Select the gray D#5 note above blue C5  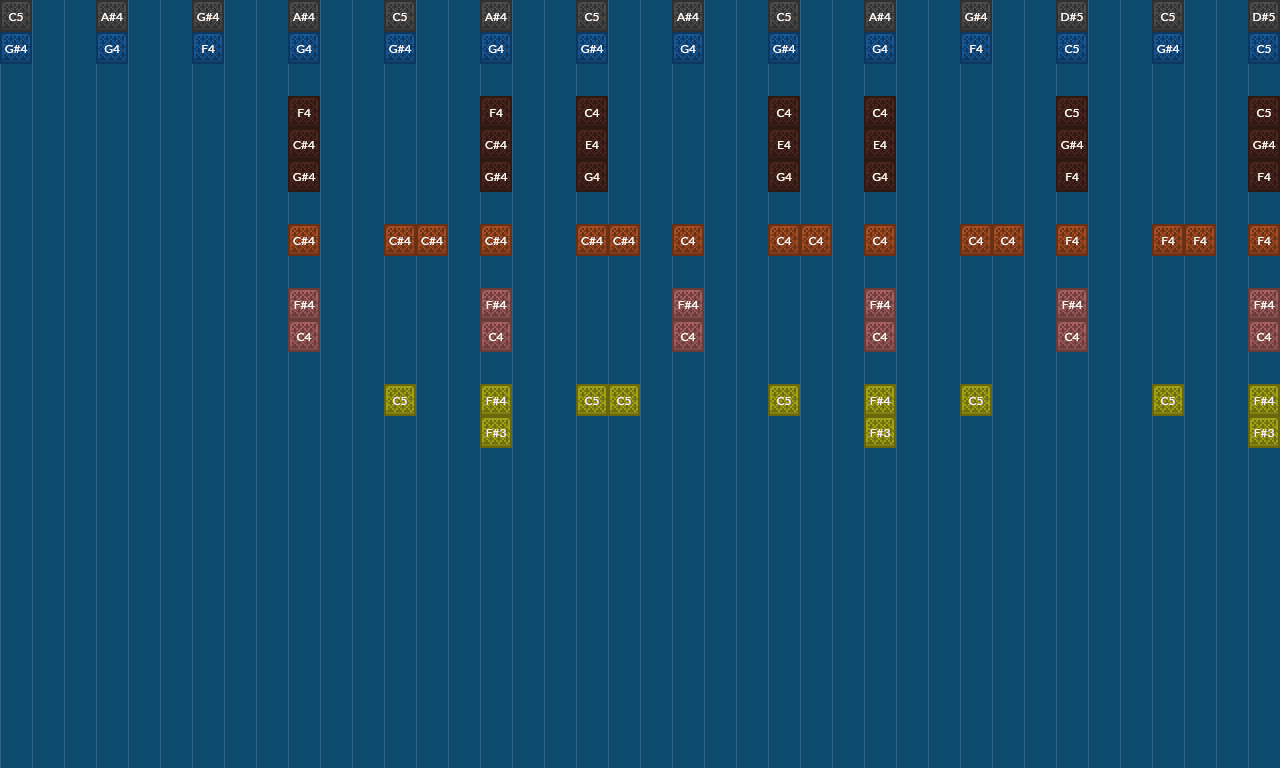click(1071, 16)
